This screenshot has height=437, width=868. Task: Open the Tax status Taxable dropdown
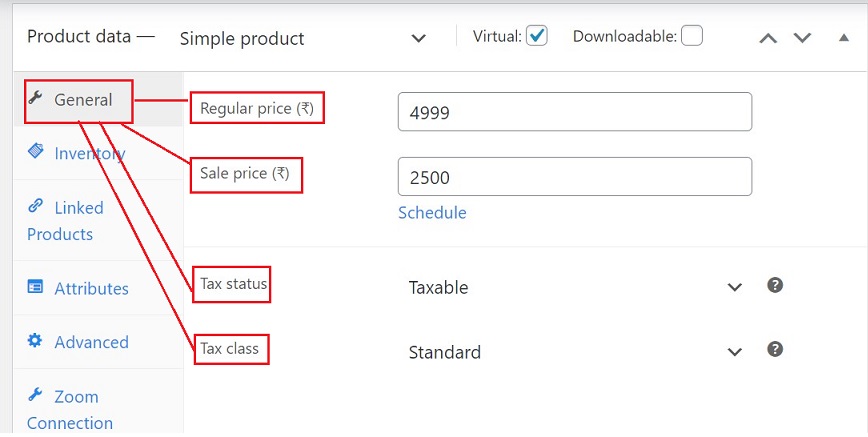coord(575,288)
